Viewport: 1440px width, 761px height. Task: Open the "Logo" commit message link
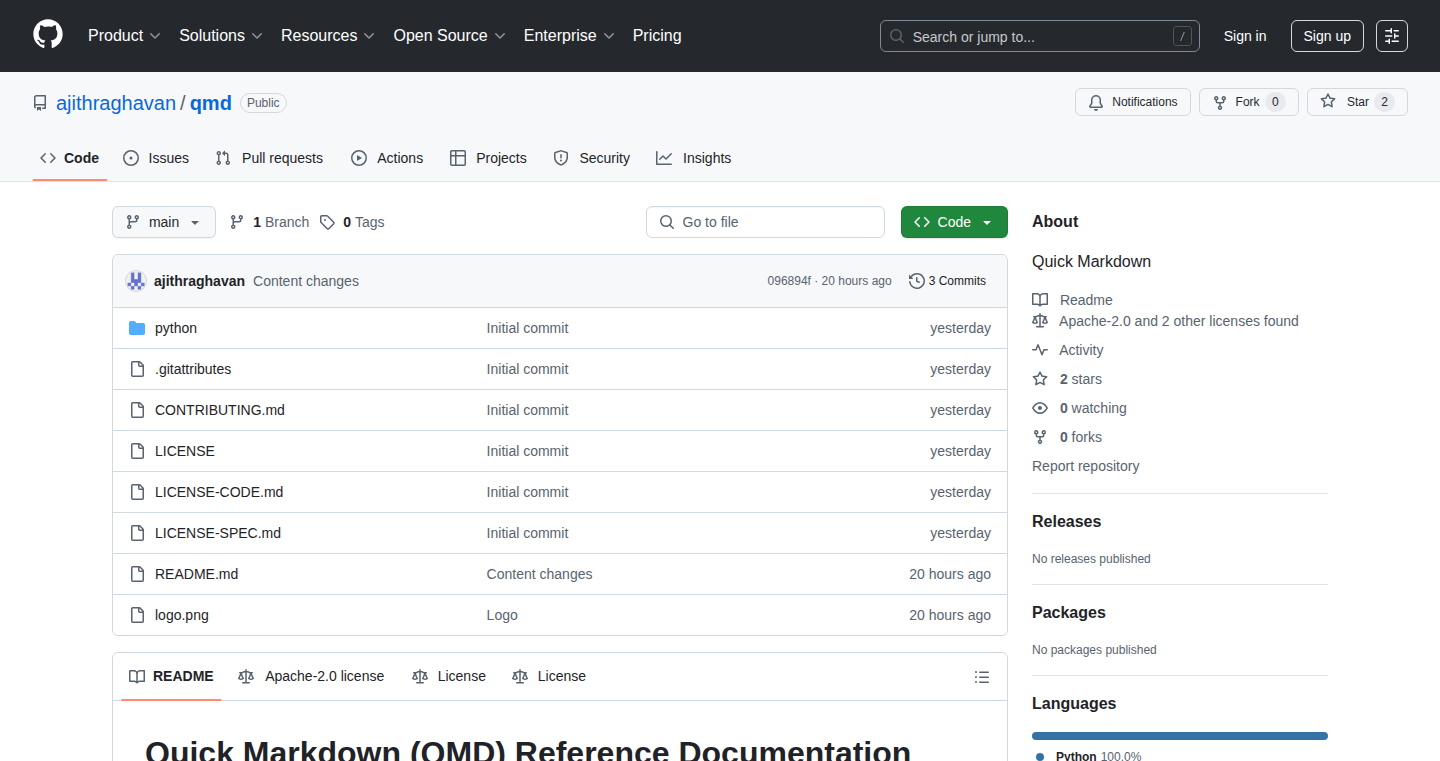(502, 615)
